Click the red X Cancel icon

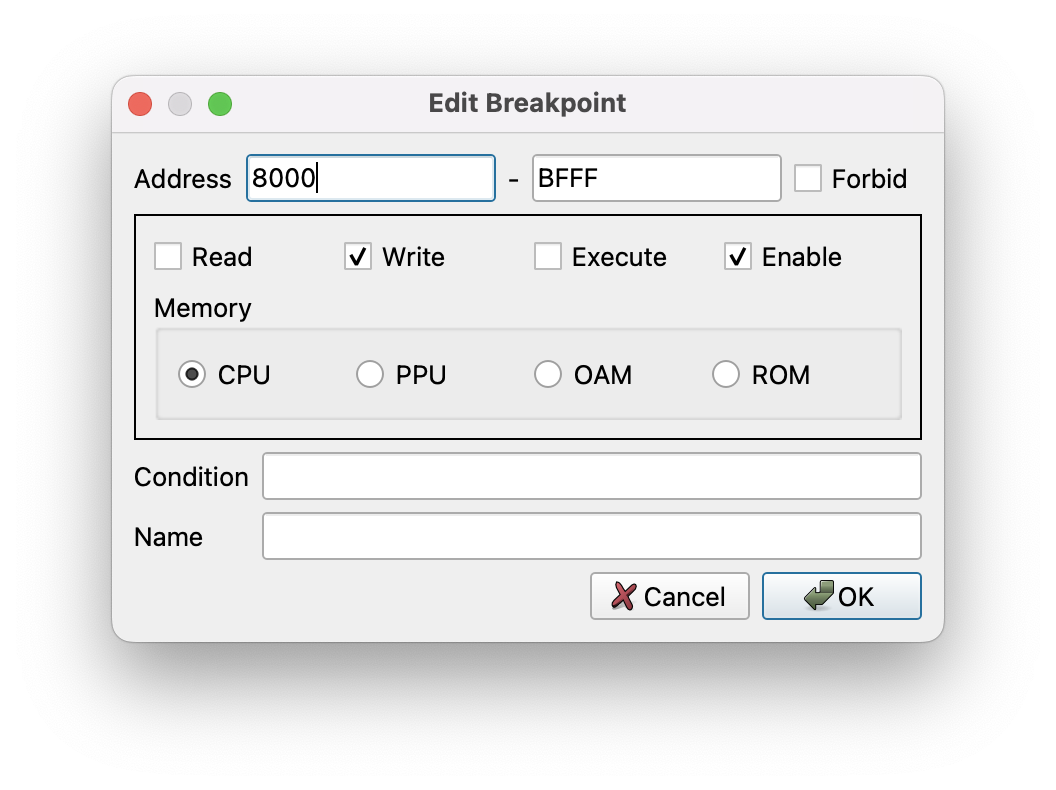coord(624,597)
